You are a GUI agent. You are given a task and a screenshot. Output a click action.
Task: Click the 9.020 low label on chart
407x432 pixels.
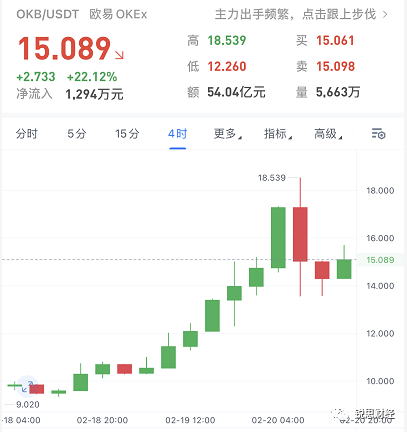click(x=28, y=404)
